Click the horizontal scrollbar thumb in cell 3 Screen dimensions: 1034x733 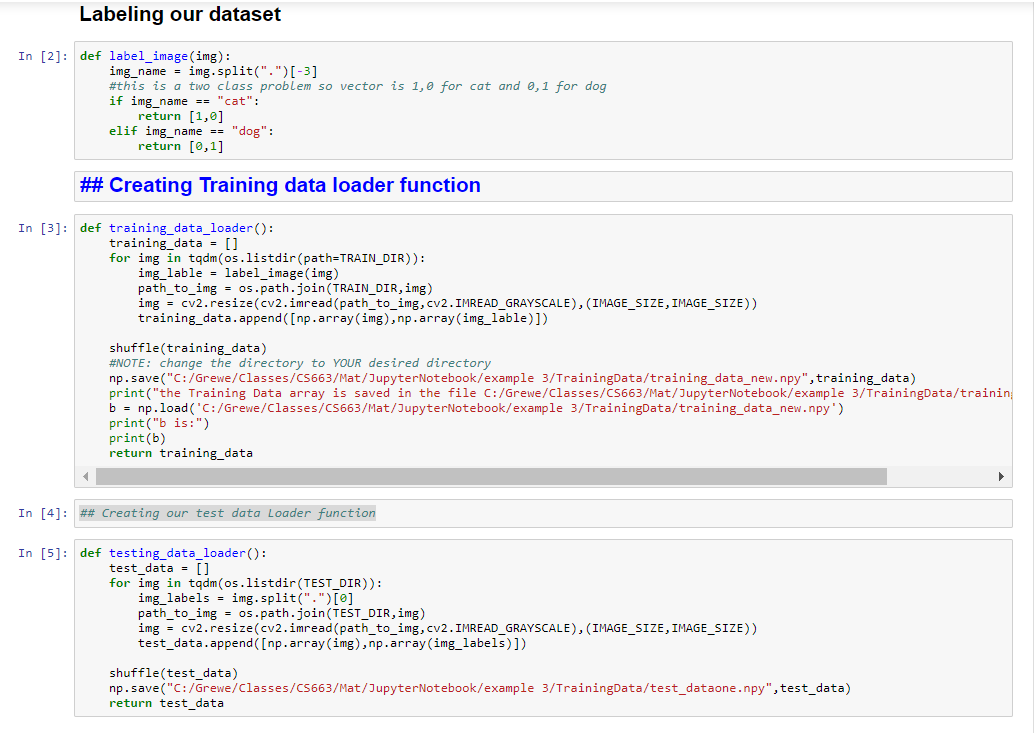[490, 477]
